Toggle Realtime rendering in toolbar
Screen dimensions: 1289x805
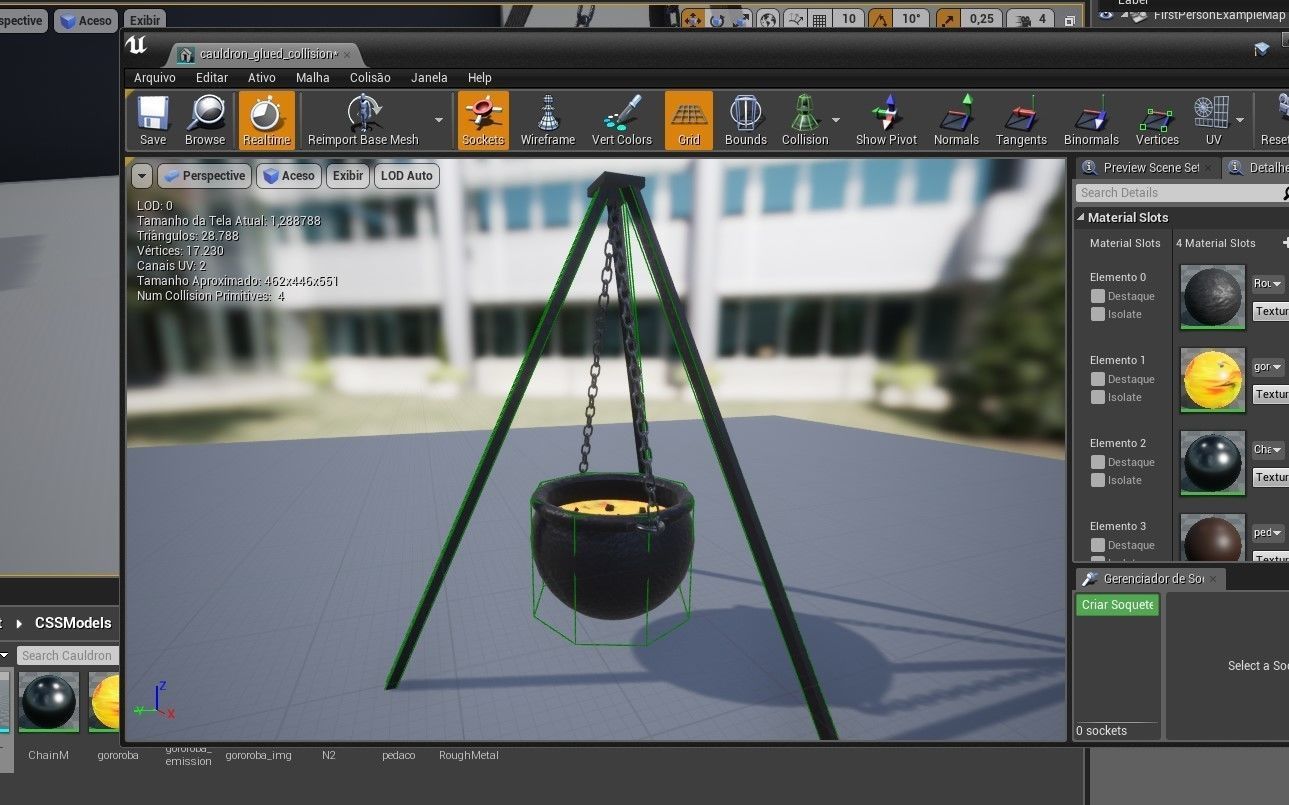(267, 121)
